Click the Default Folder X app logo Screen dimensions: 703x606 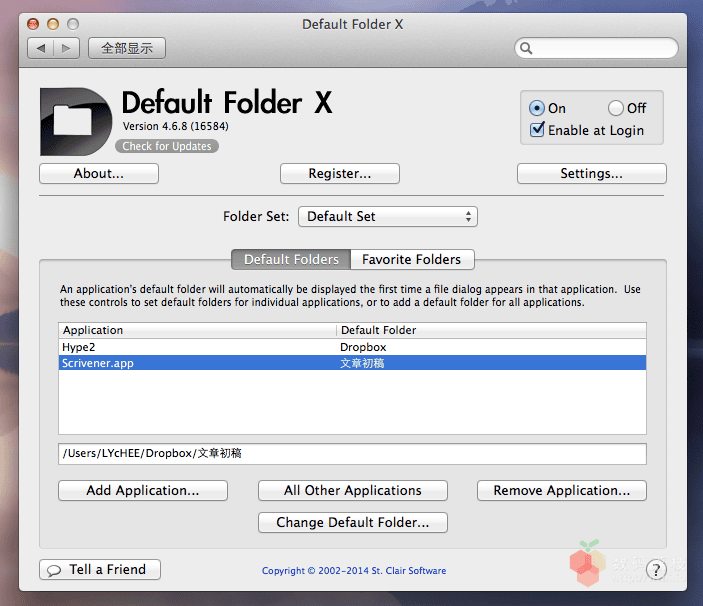(76, 121)
